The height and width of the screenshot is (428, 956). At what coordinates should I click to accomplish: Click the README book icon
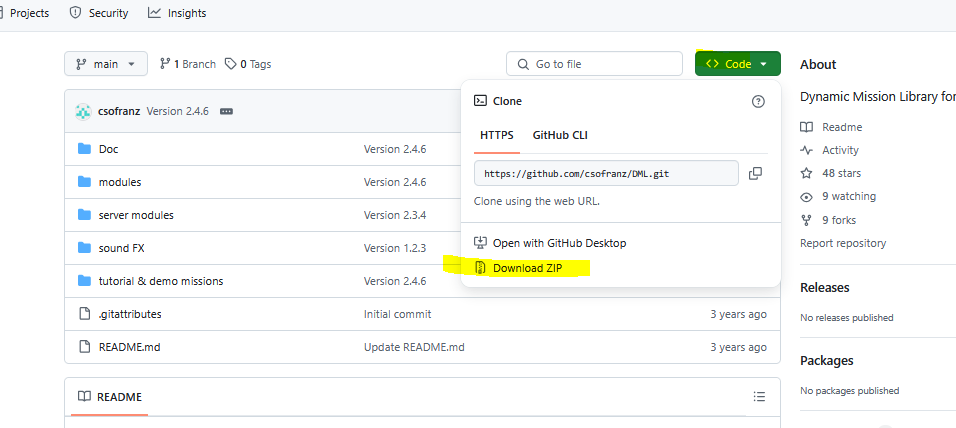point(84,396)
